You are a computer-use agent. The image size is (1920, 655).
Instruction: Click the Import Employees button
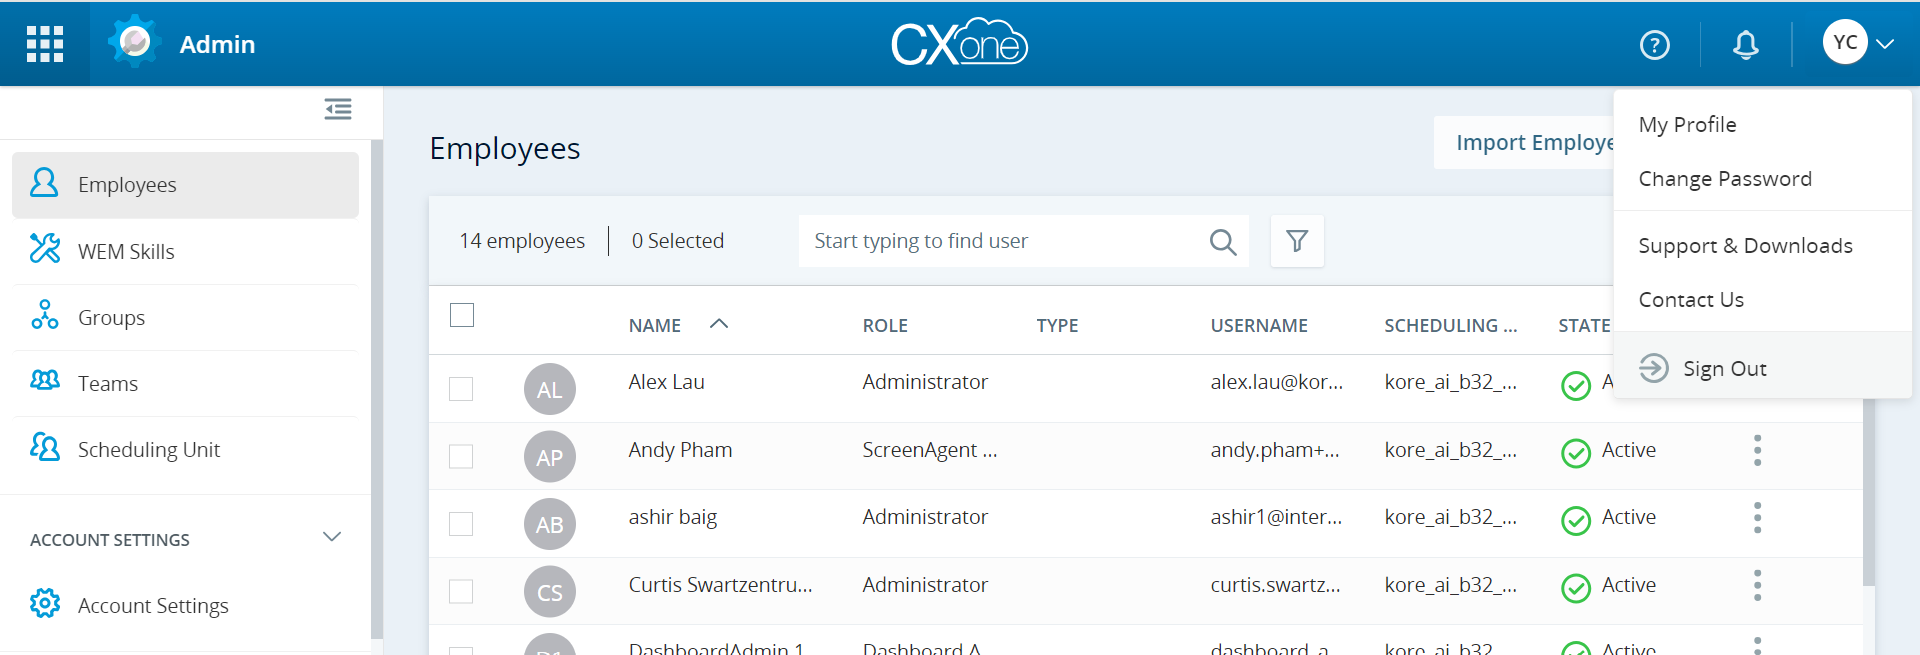[x=1523, y=143]
